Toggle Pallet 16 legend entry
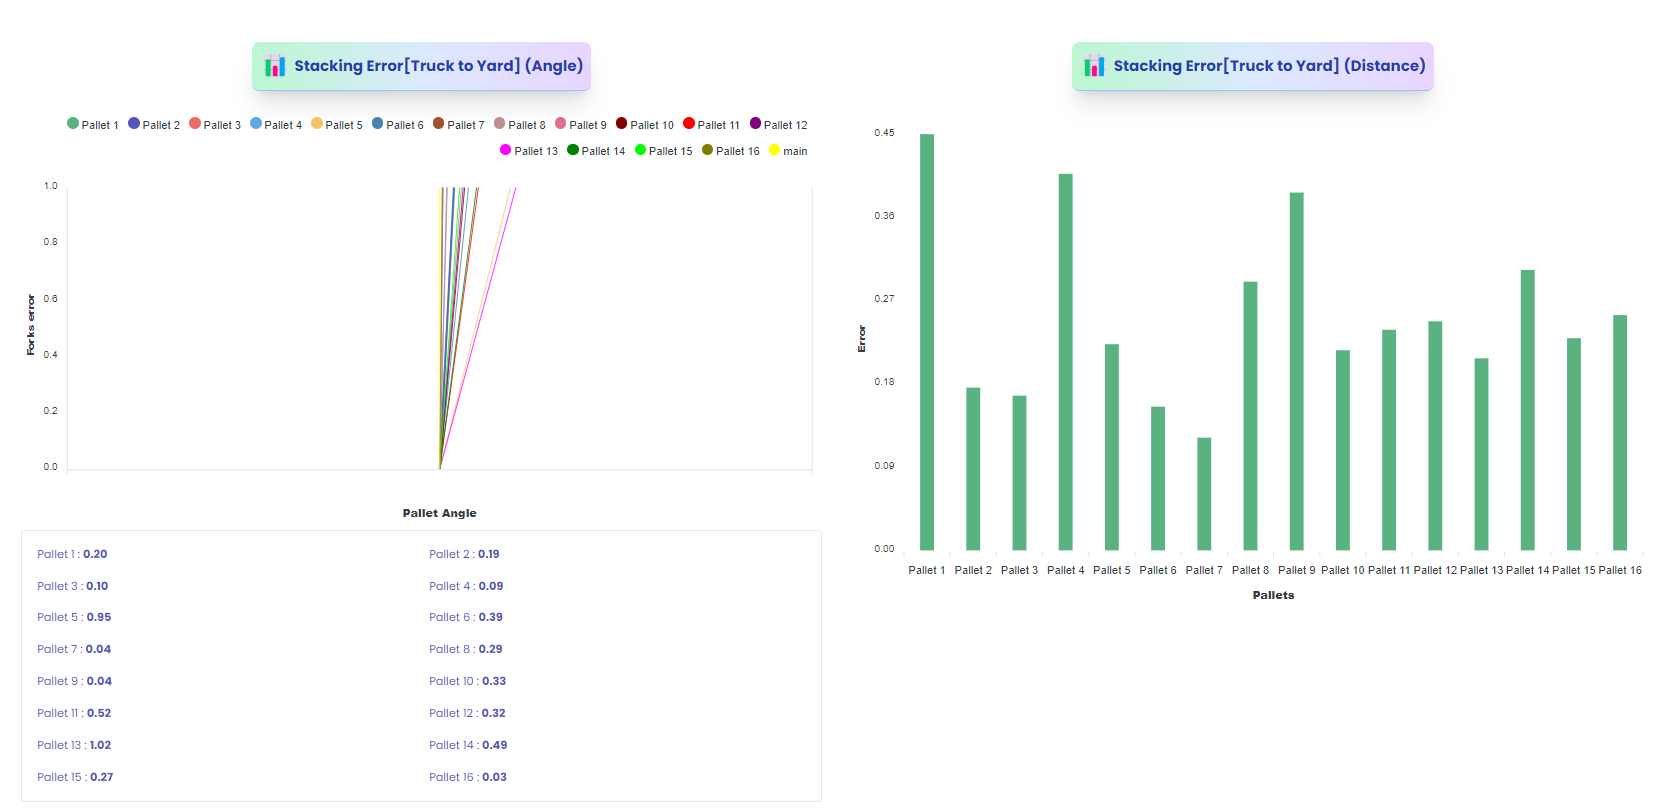Viewport: 1660px width, 811px height. 731,151
